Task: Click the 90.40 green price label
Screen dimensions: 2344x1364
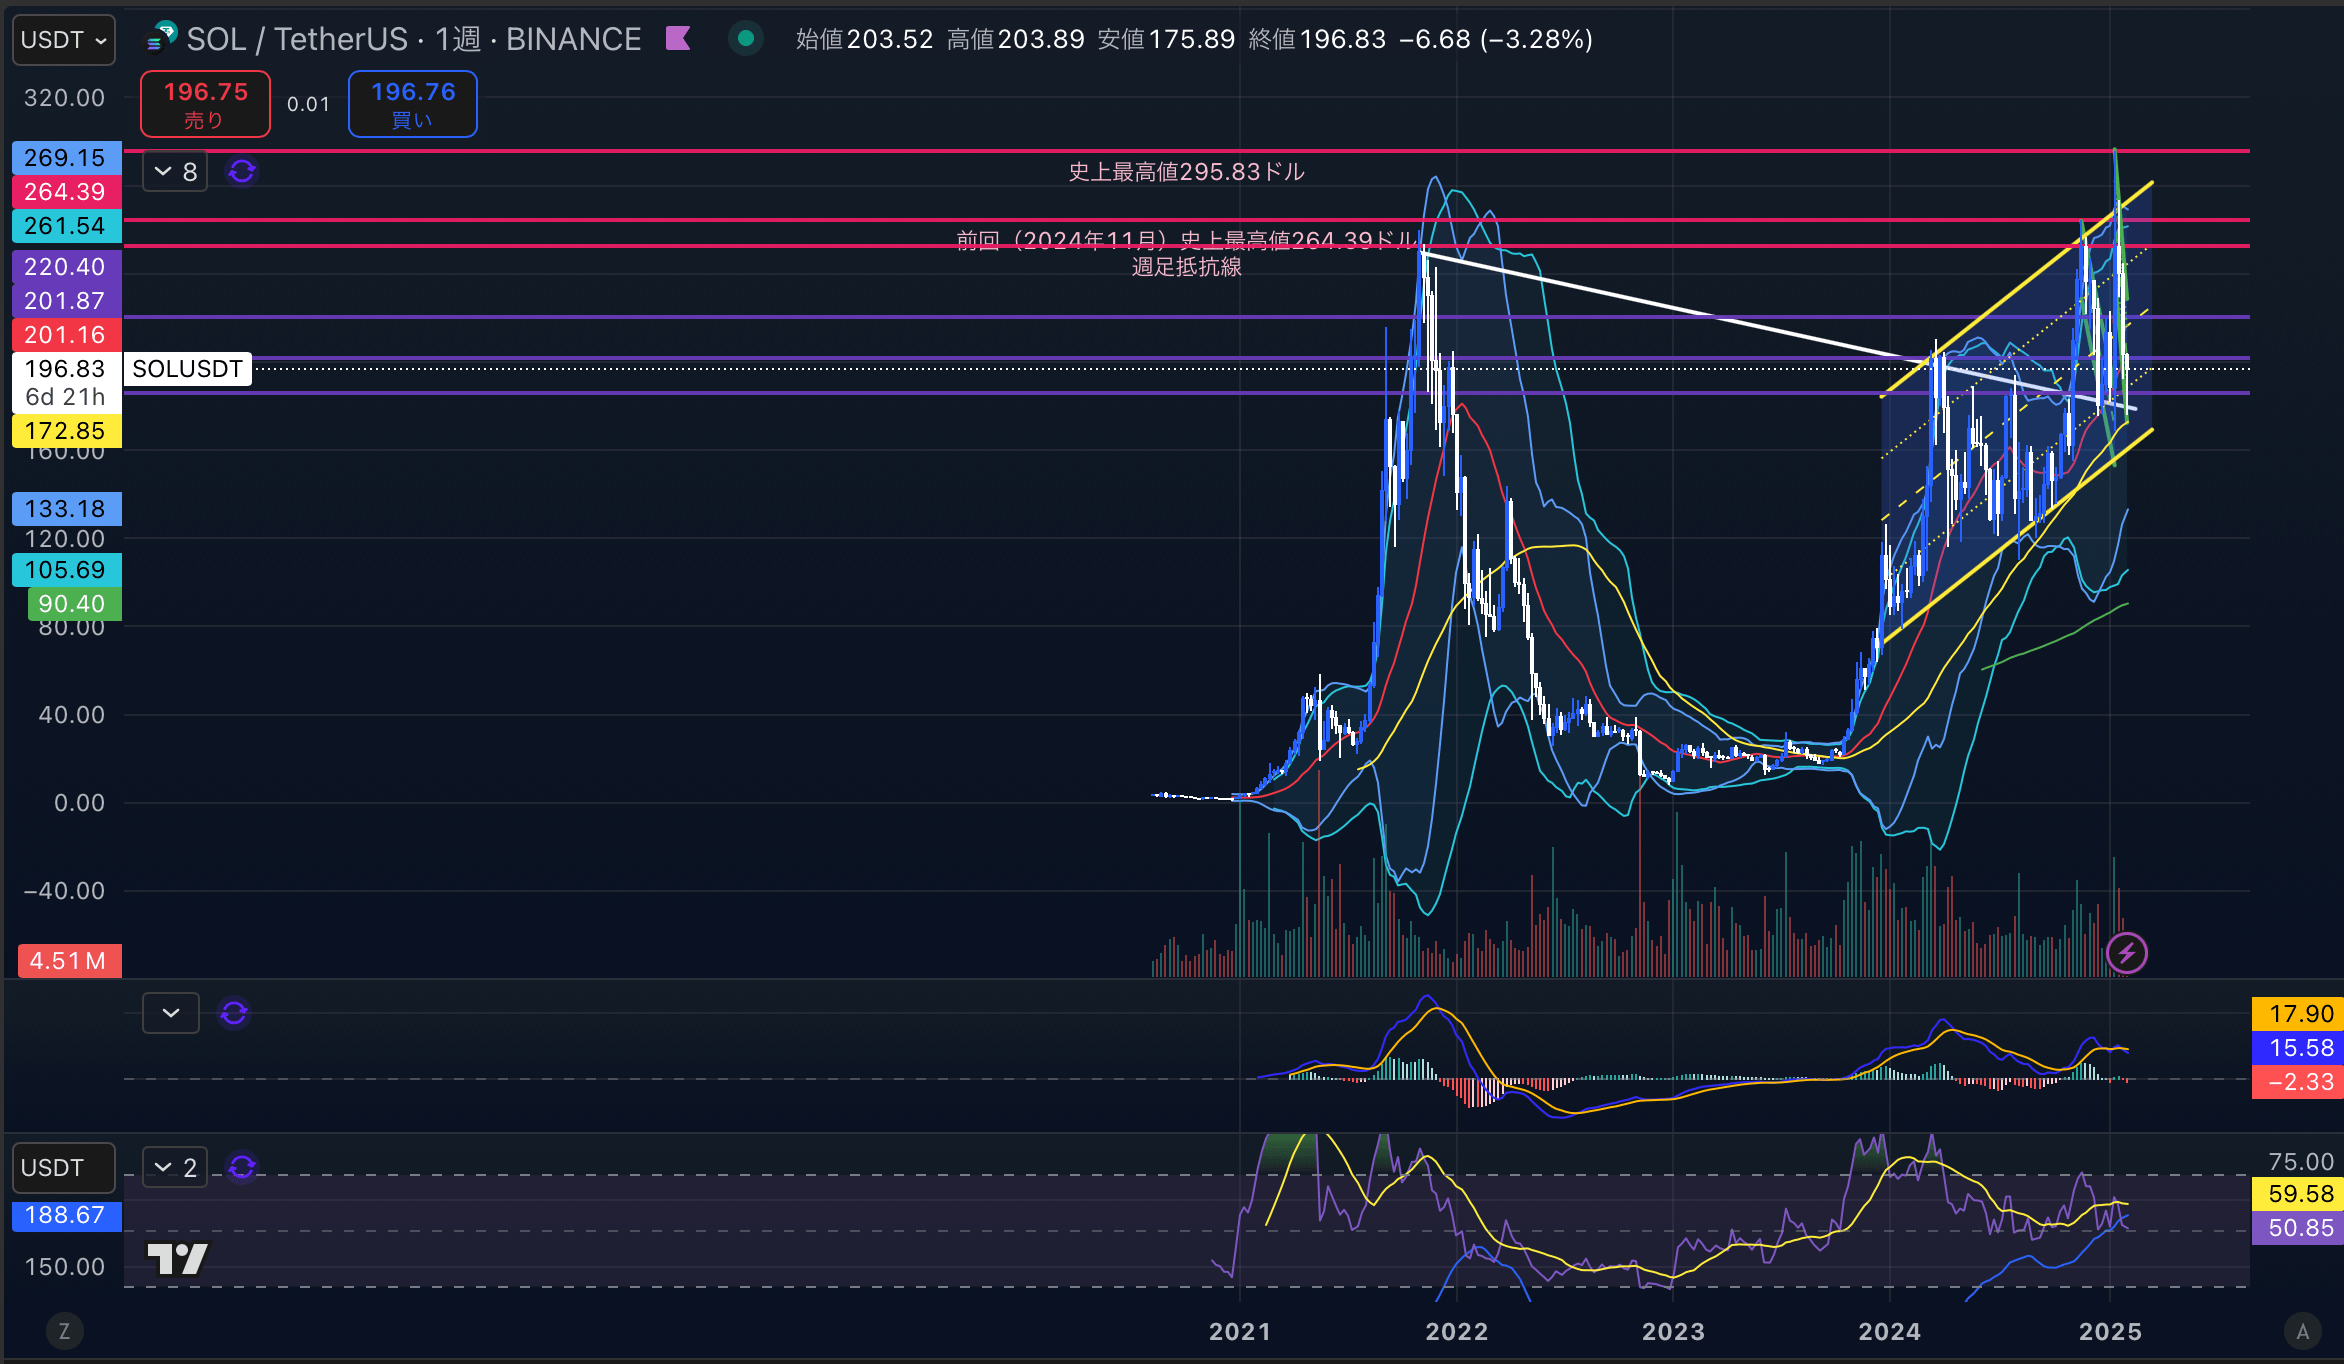Action: pyautogui.click(x=73, y=604)
